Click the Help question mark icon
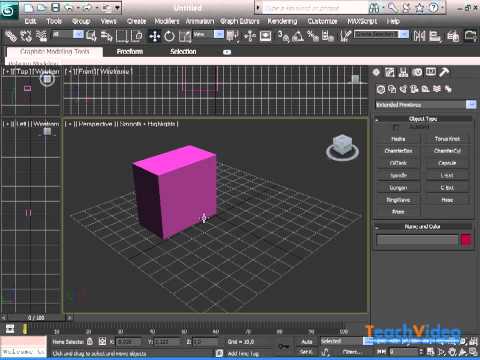The height and width of the screenshot is (360, 480). (x=434, y=8)
